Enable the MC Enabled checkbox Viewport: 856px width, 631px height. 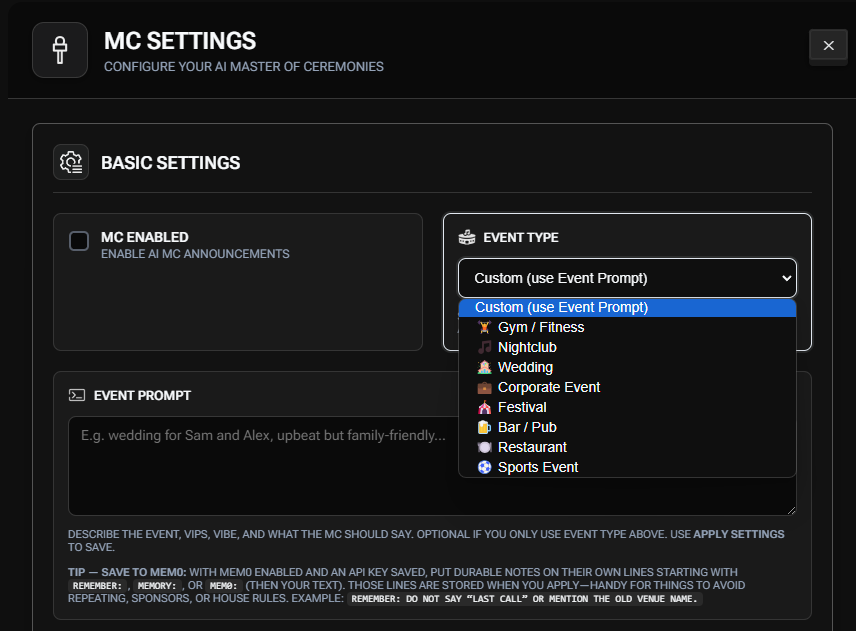pos(79,241)
